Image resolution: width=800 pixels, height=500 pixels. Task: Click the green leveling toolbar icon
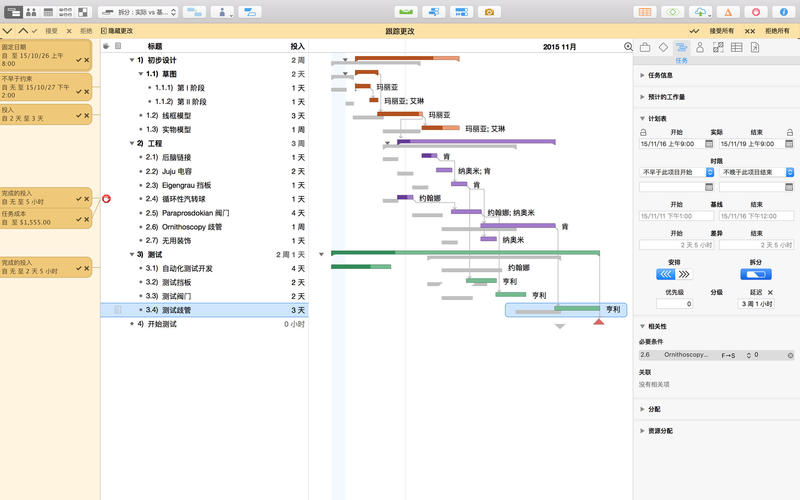pyautogui.click(x=406, y=12)
